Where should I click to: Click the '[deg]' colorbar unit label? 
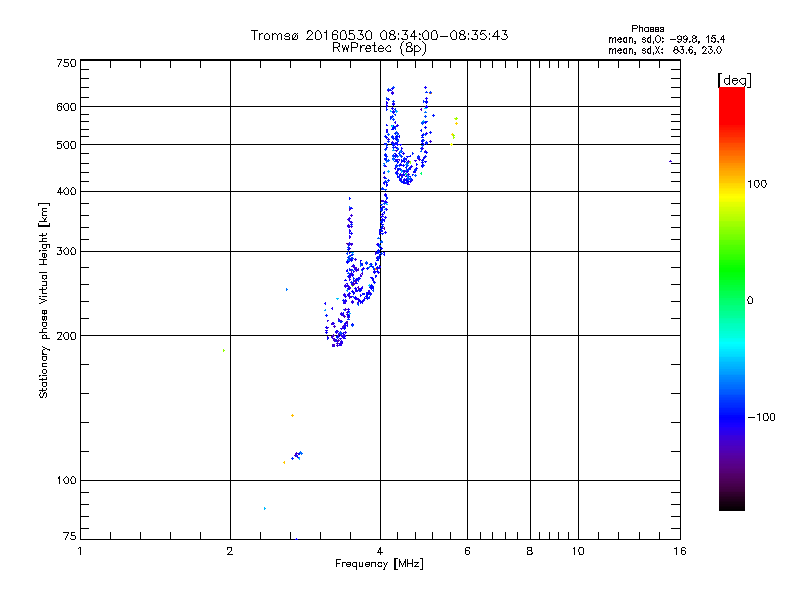click(734, 80)
